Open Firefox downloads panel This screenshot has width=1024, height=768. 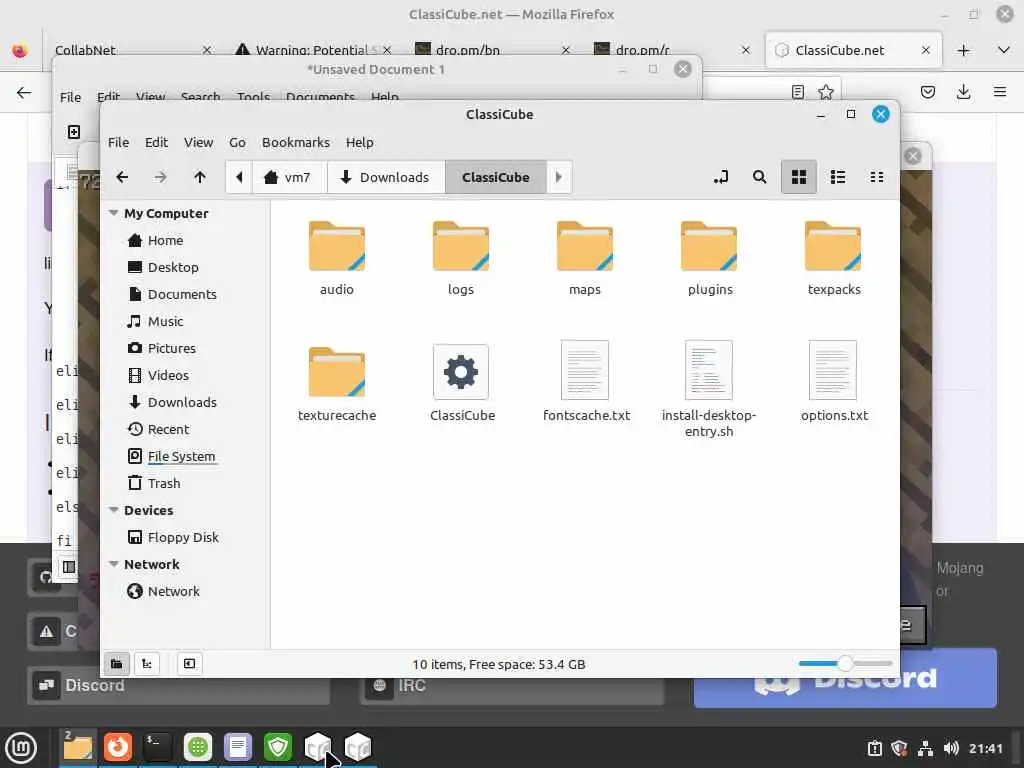click(x=963, y=92)
